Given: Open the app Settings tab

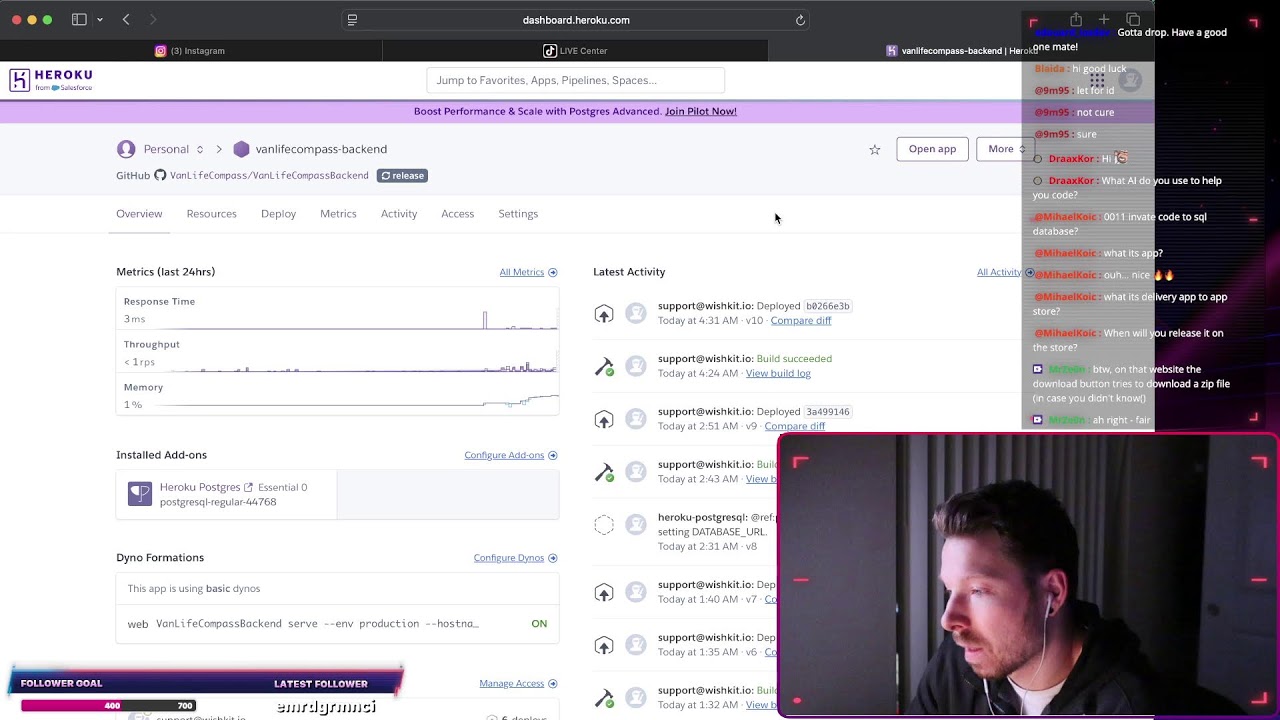Looking at the screenshot, I should (518, 214).
